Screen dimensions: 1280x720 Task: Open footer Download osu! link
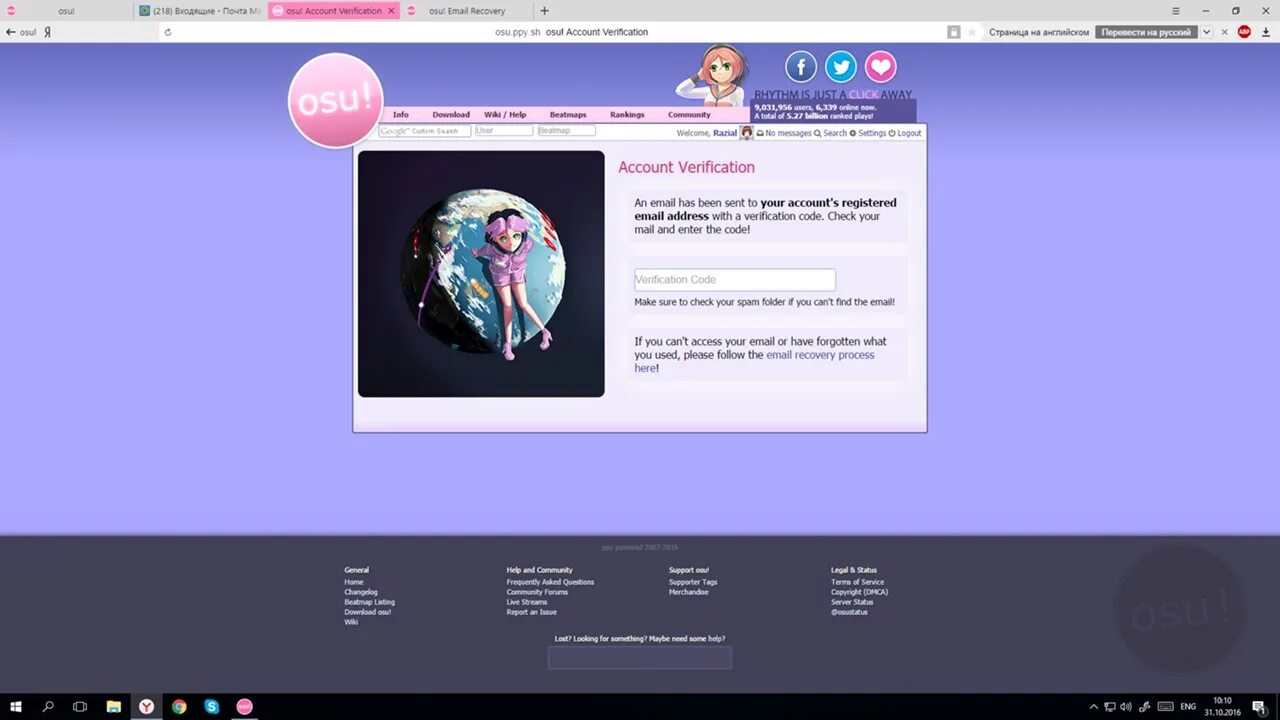point(367,612)
